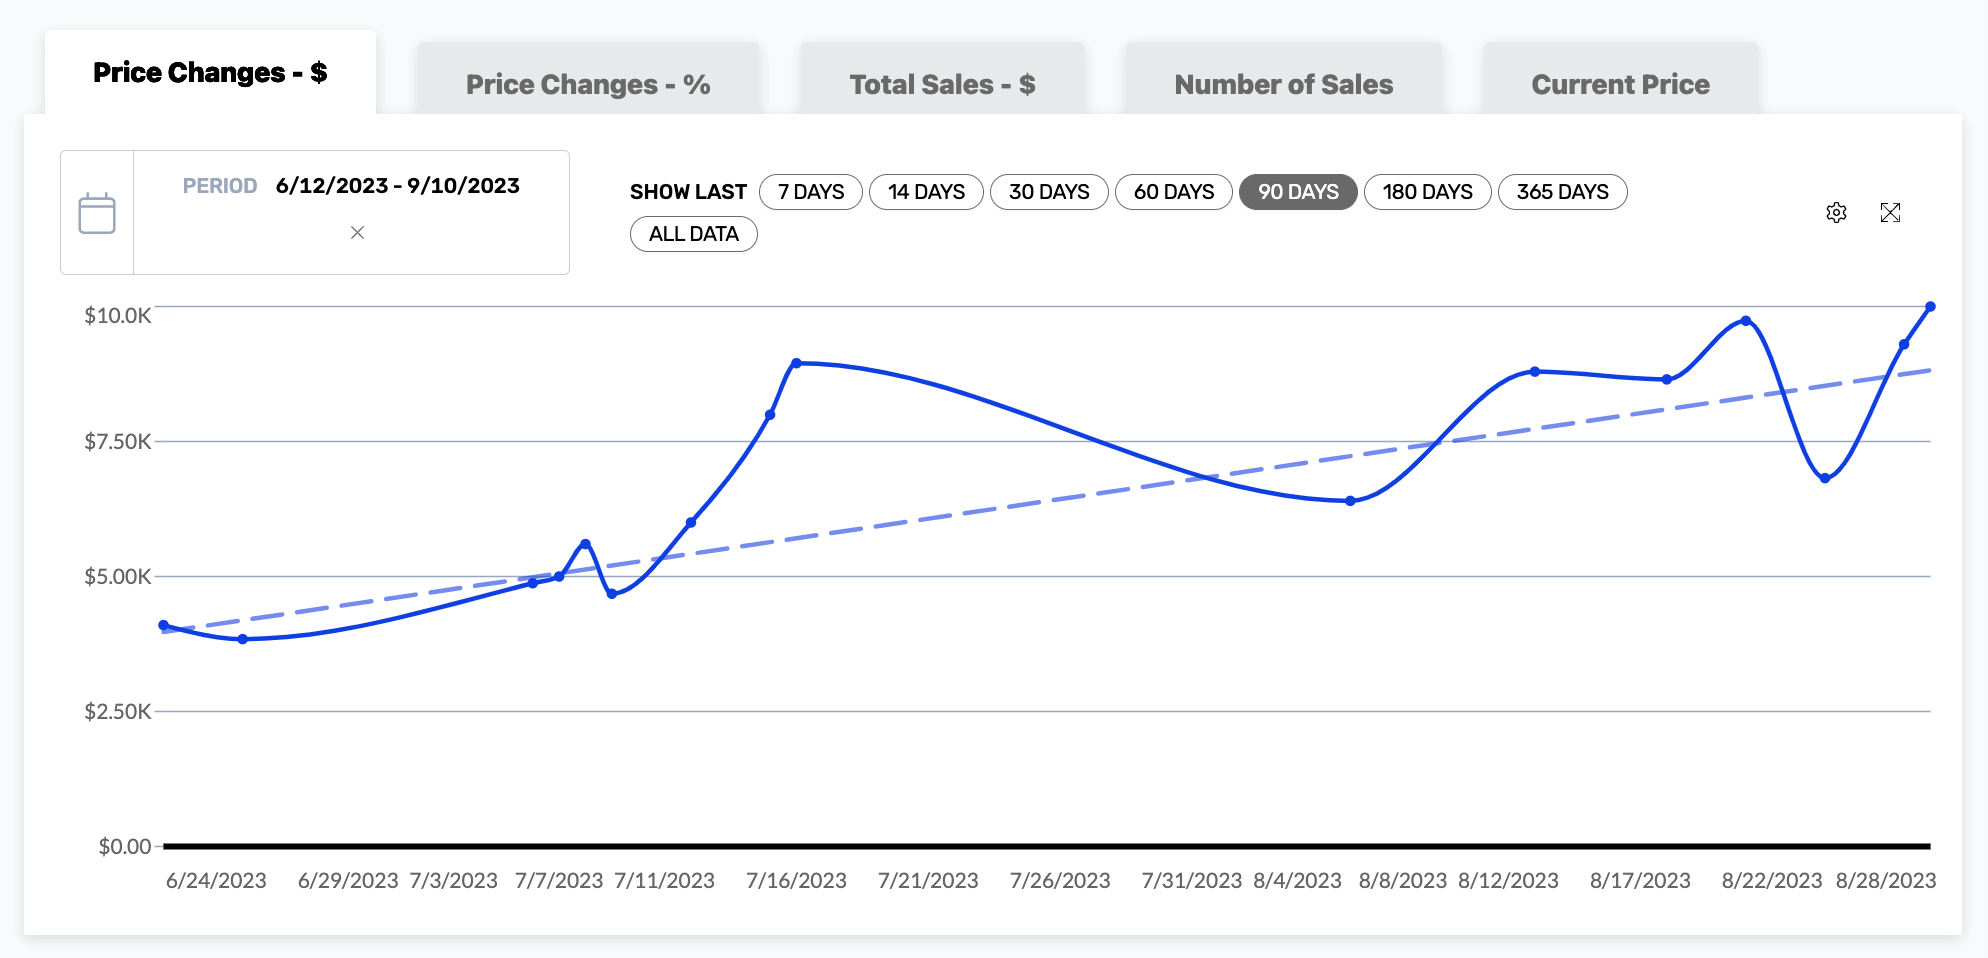The height and width of the screenshot is (958, 1988).
Task: Show last 60 DAYS
Action: click(1174, 192)
